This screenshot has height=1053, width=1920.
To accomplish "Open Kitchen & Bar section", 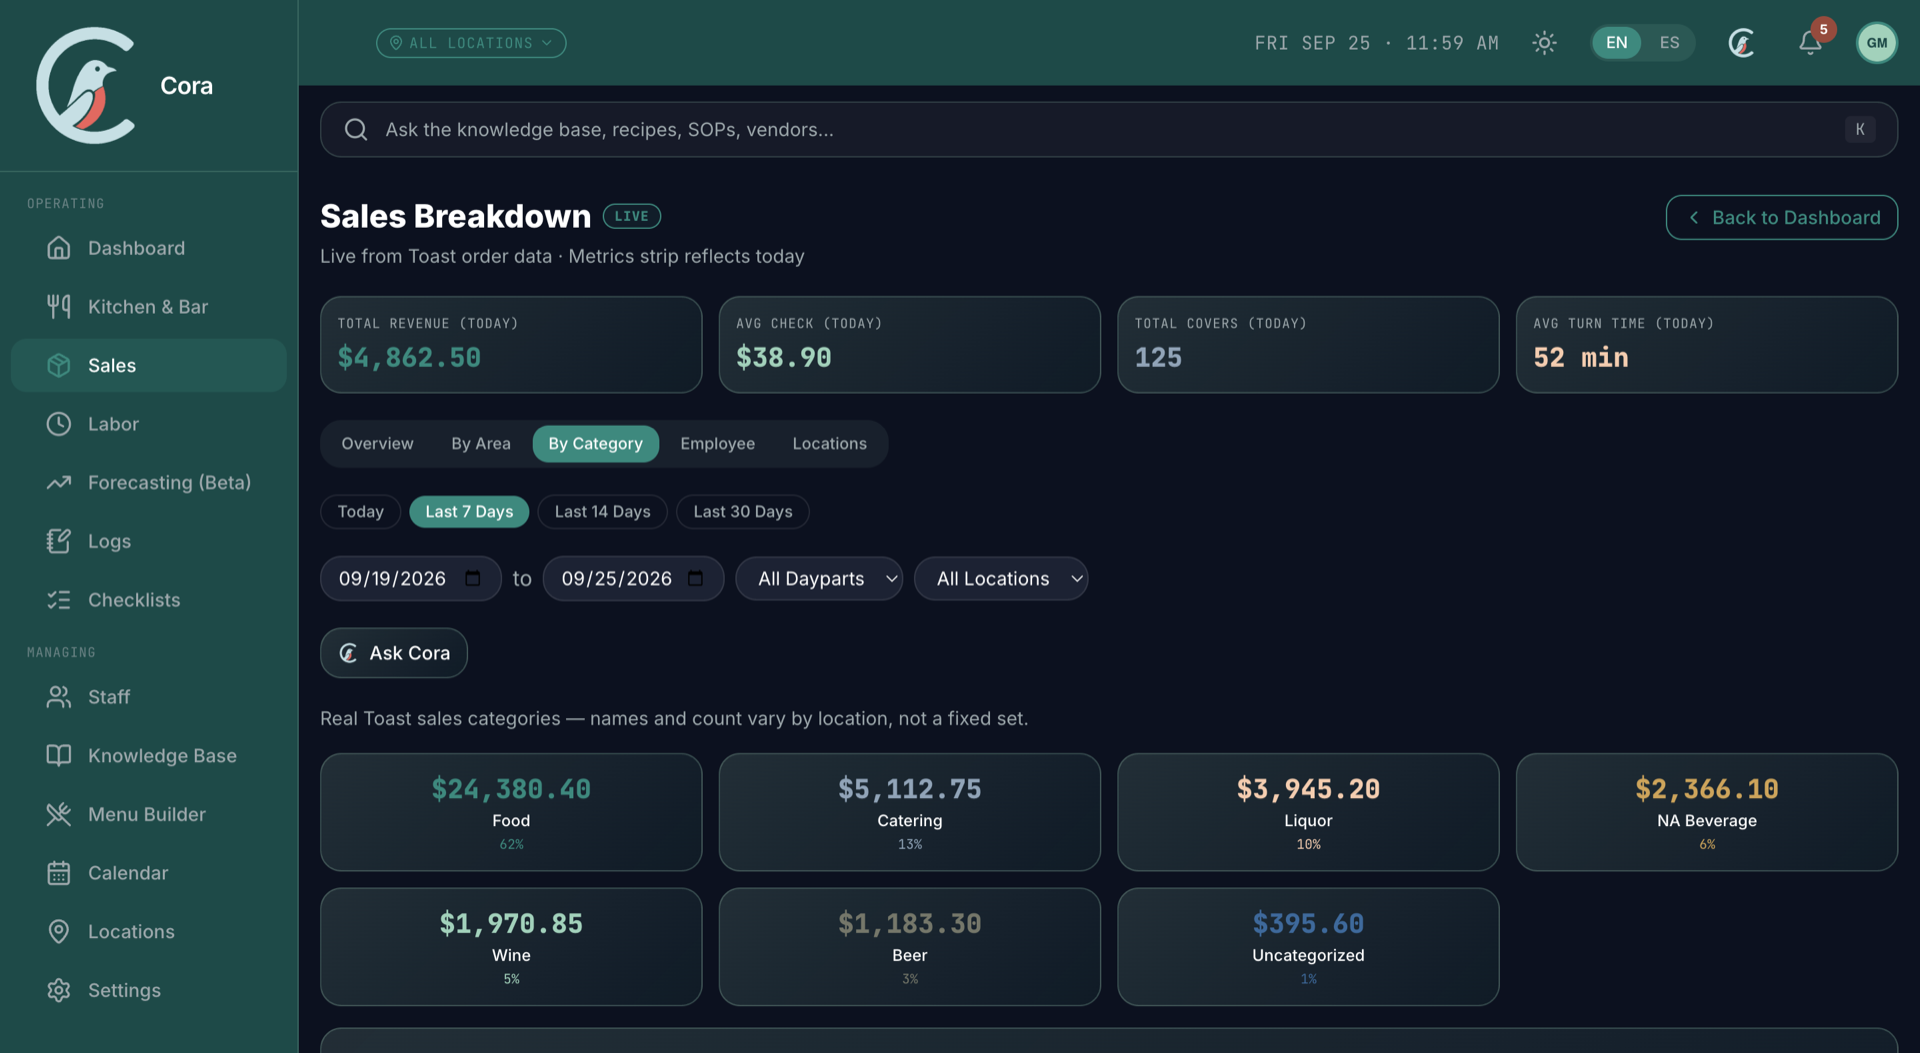I will 148,307.
